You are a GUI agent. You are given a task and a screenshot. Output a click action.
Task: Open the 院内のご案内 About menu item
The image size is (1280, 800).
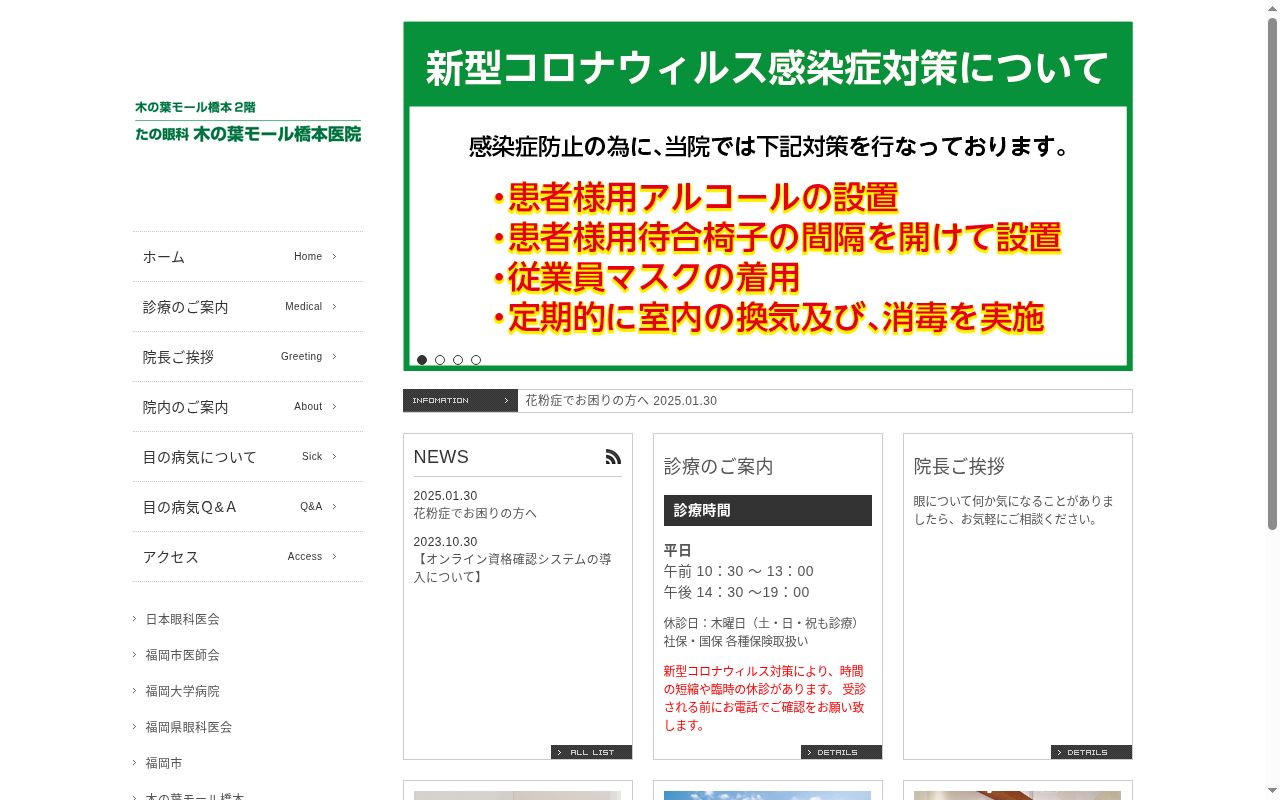pos(248,407)
